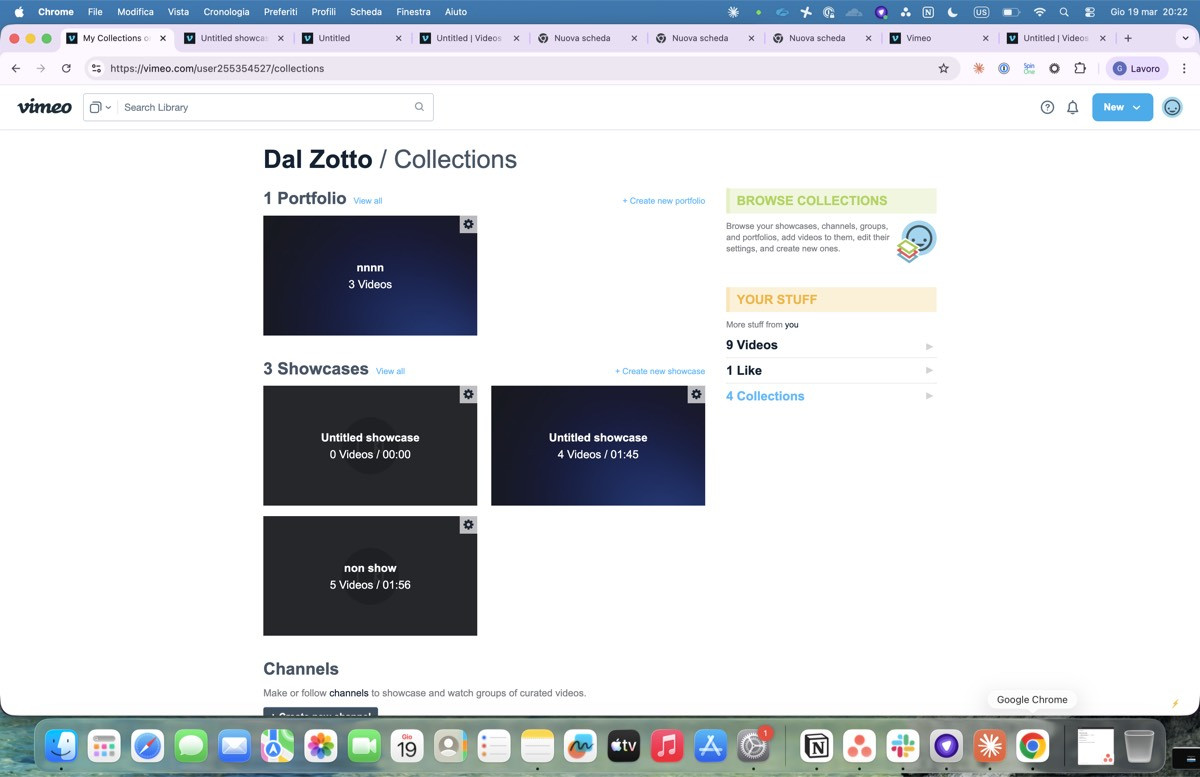Follow the channels link in description
1200x777 pixels.
point(349,693)
